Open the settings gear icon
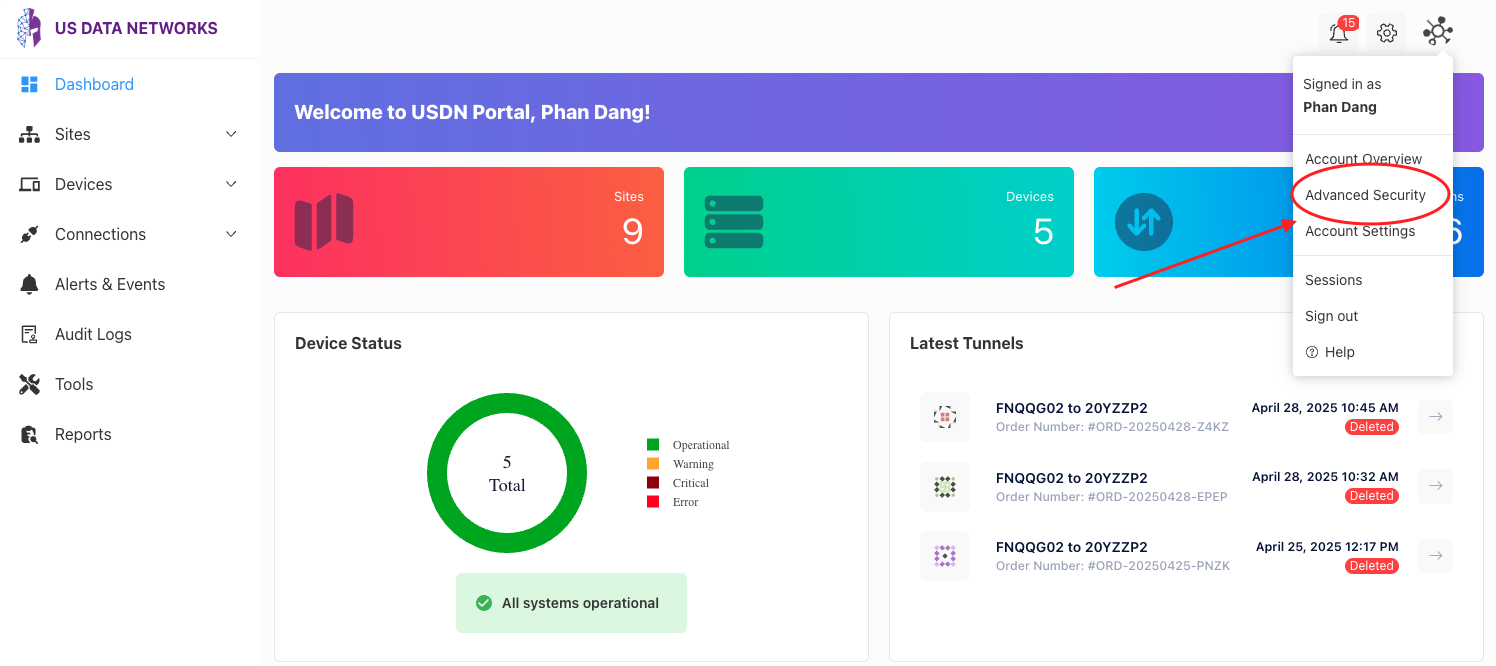 tap(1386, 33)
